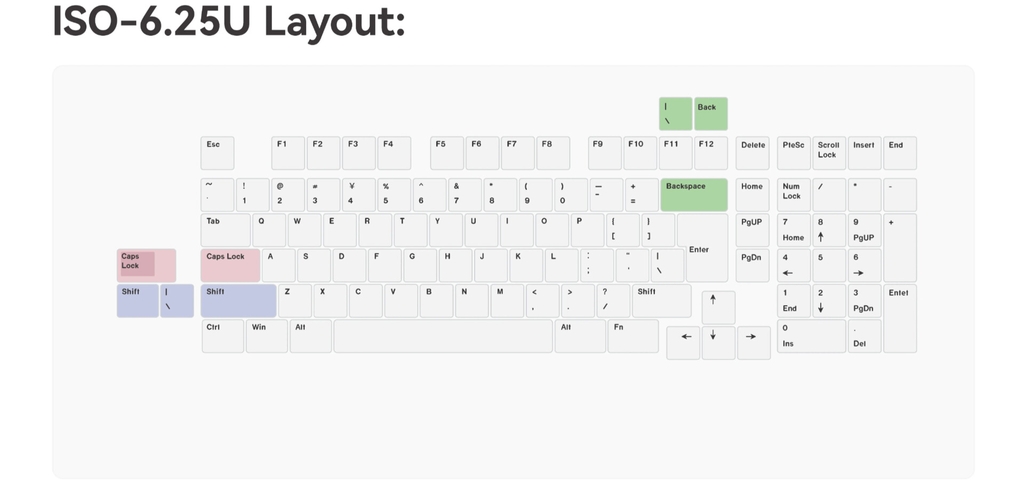Viewport: 1024px width, 487px height.
Task: Click the Esc key
Action: click(217, 153)
